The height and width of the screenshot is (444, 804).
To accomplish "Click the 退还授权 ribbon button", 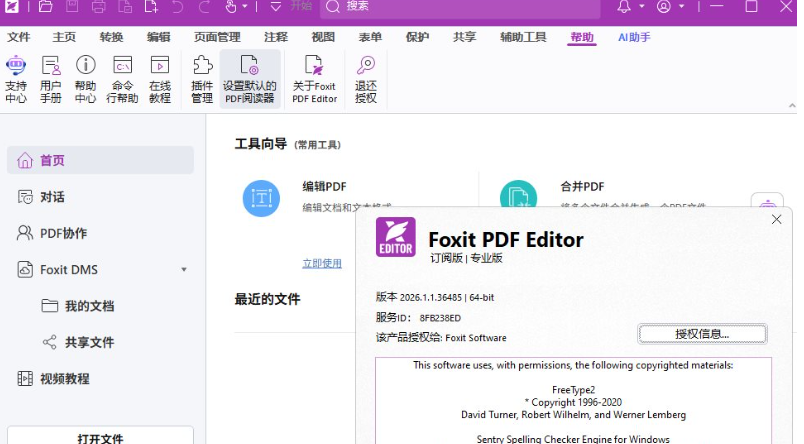I will pyautogui.click(x=366, y=79).
